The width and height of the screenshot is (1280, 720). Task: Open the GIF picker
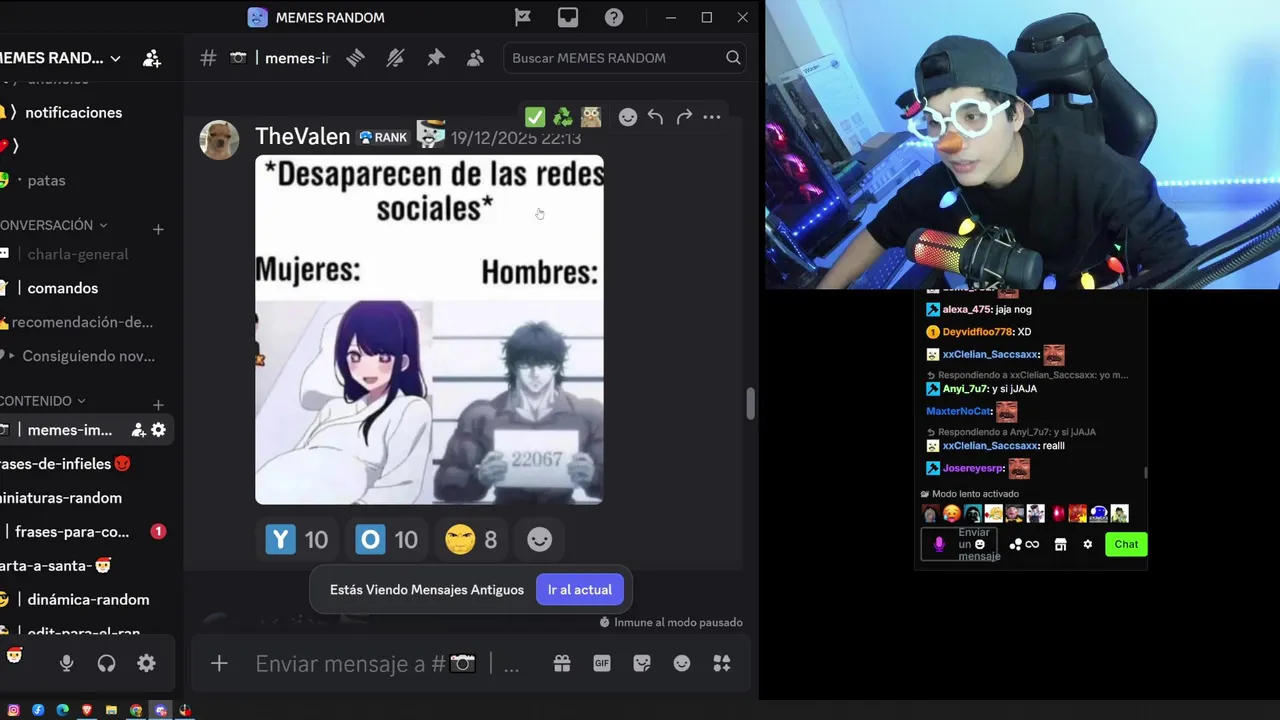(602, 663)
